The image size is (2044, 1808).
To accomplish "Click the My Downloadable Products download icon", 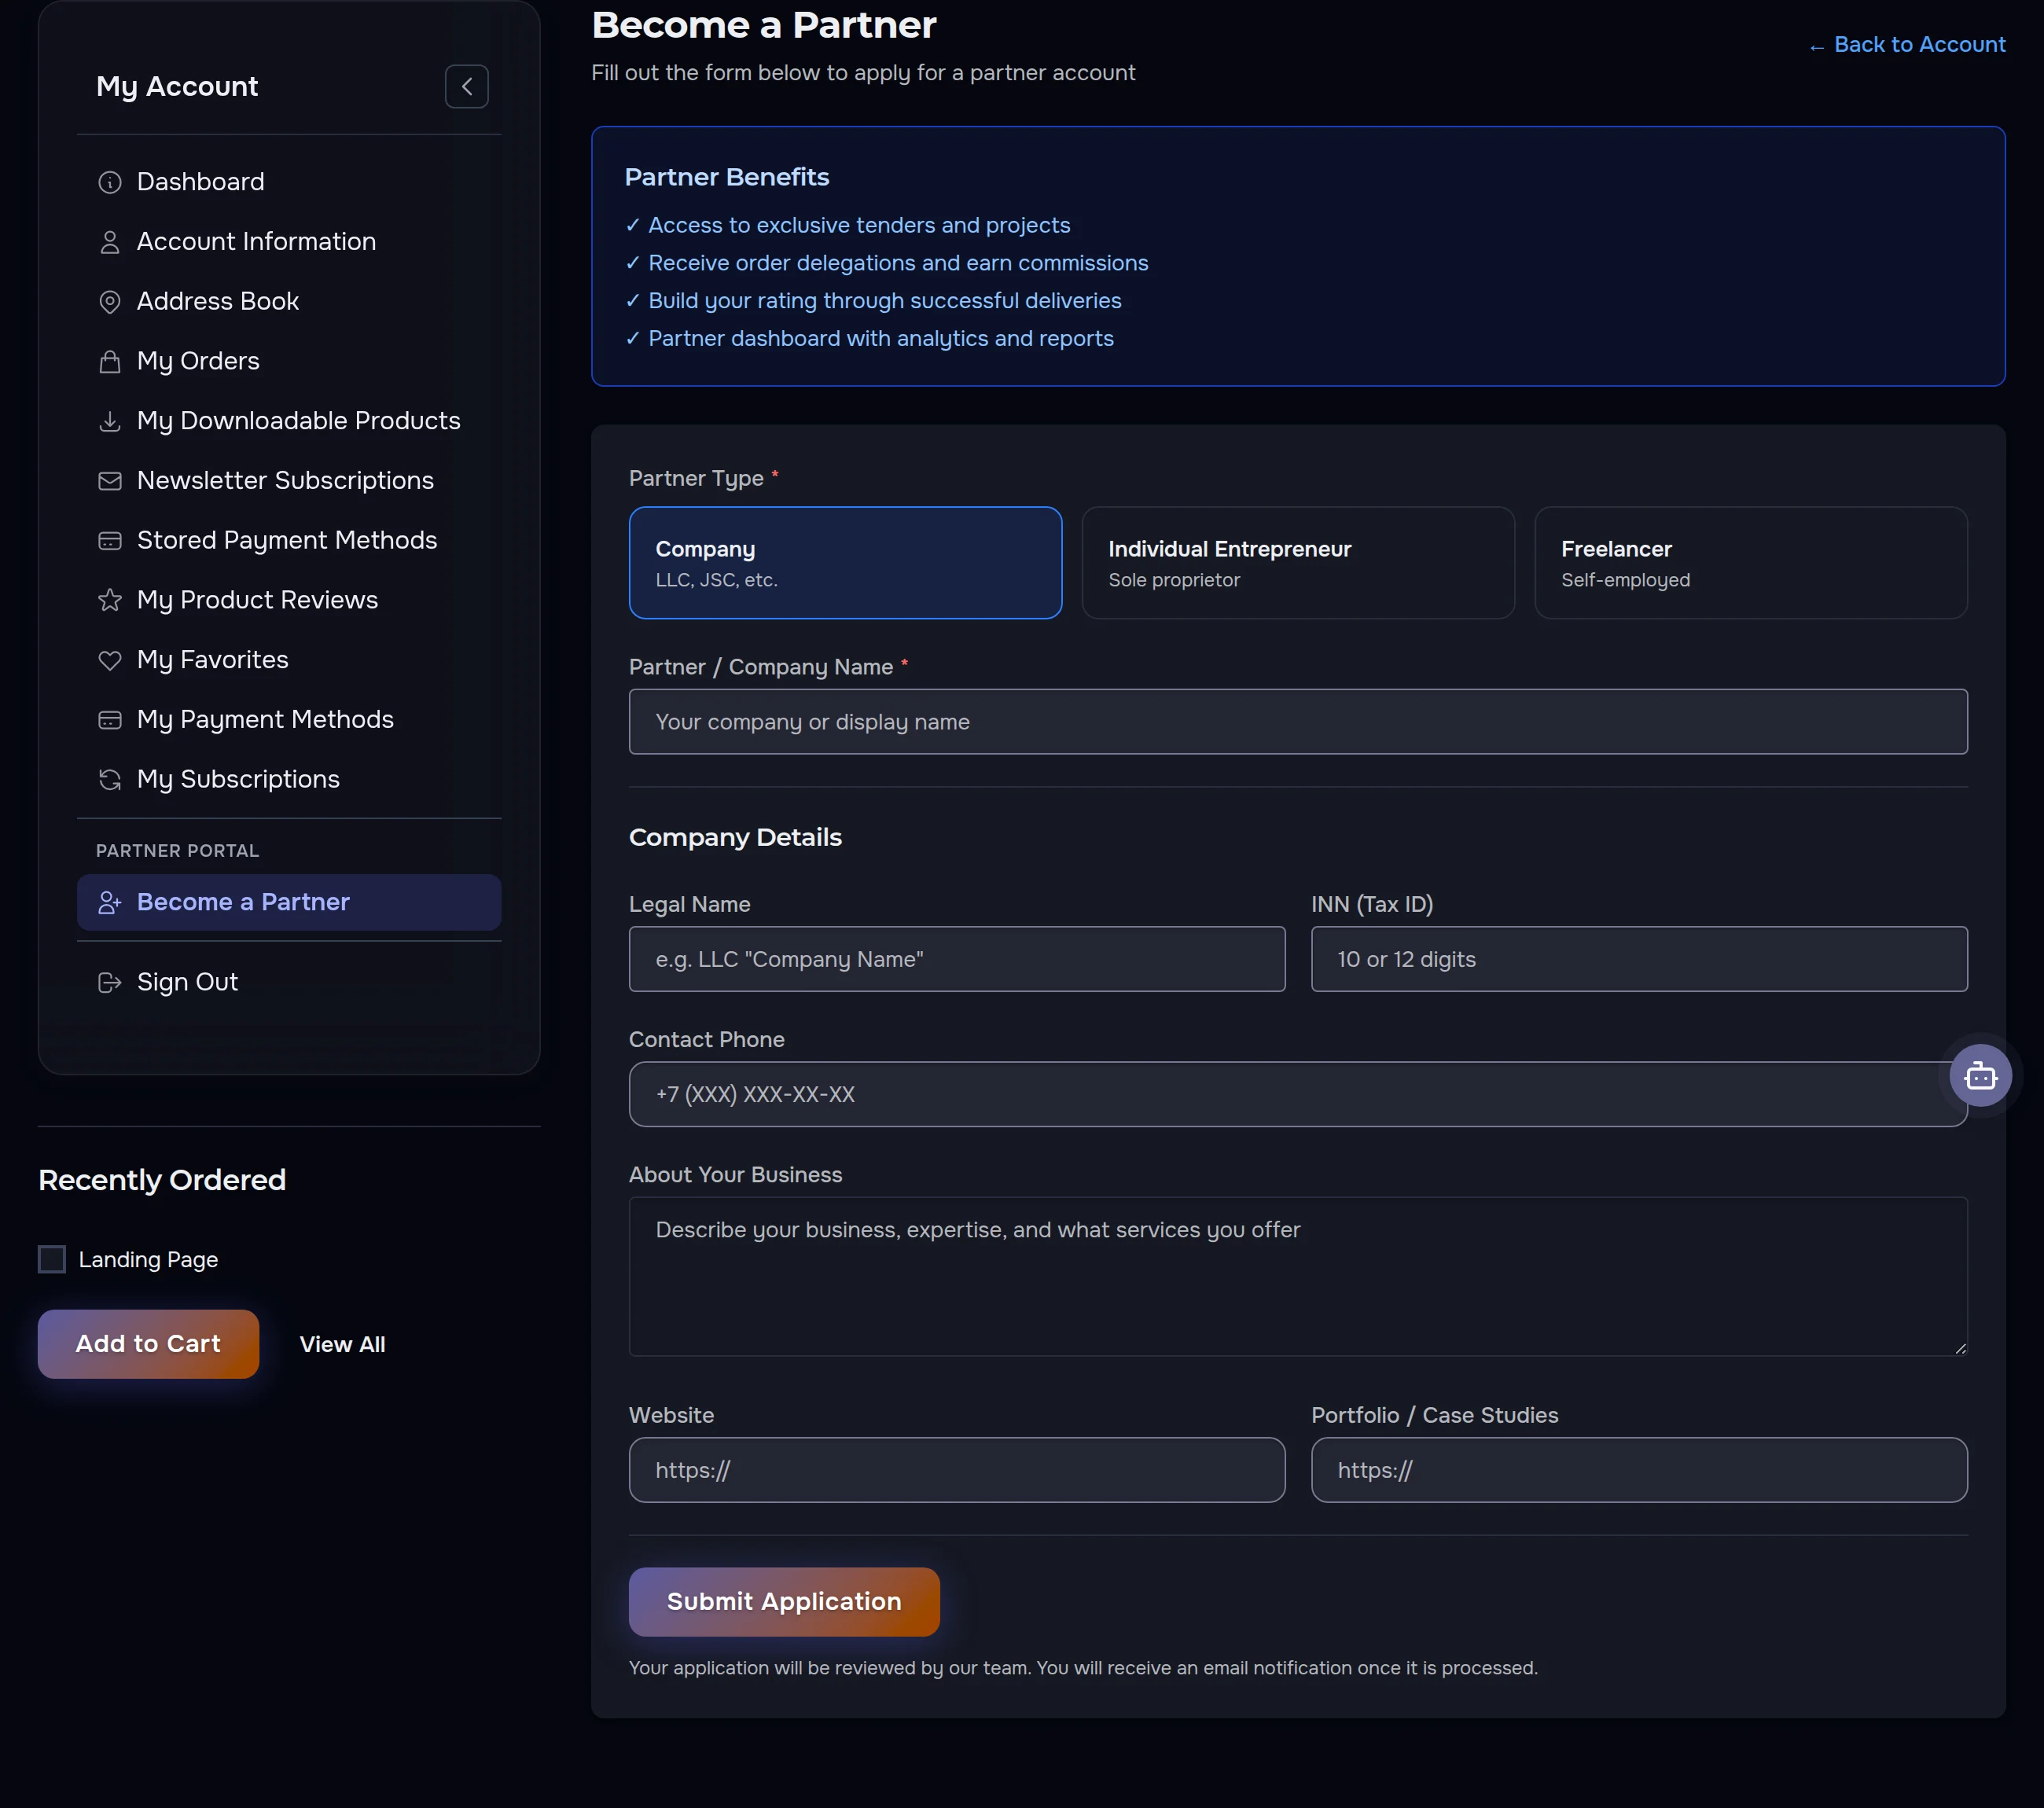I will coord(110,421).
